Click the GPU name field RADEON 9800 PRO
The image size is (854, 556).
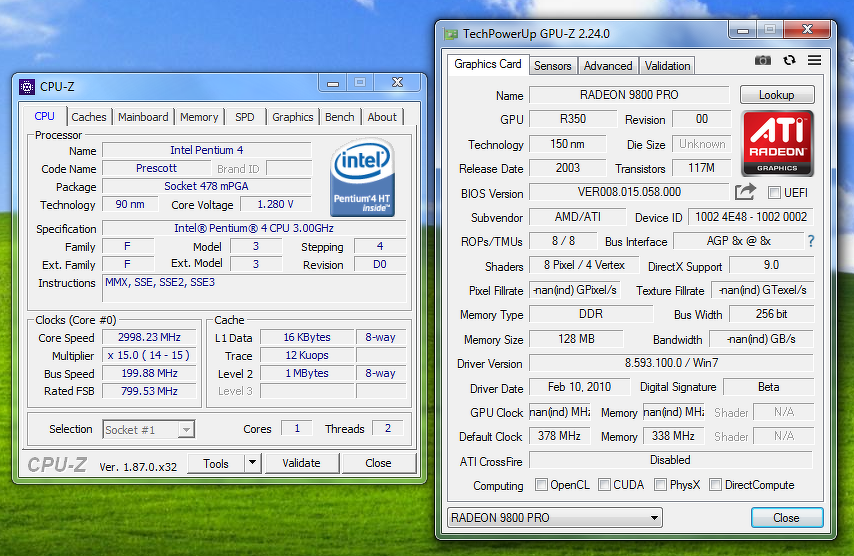point(629,95)
